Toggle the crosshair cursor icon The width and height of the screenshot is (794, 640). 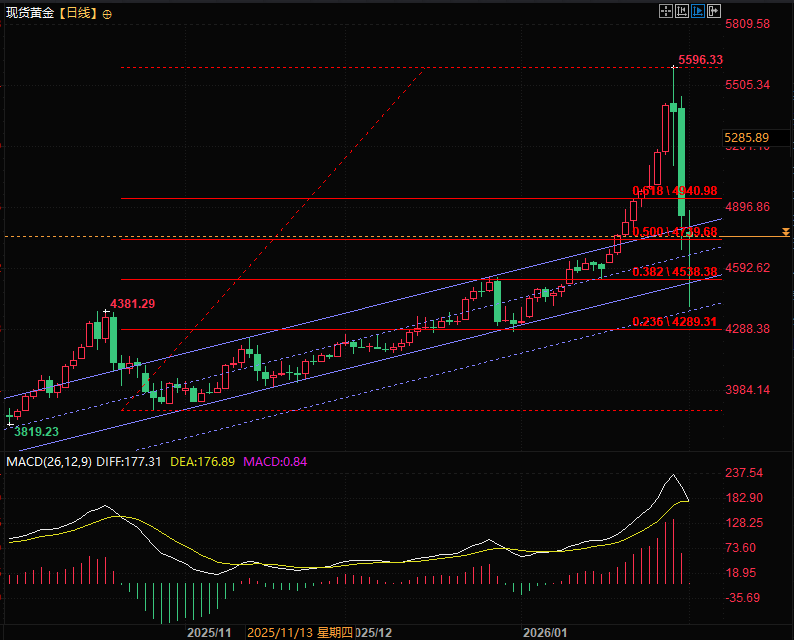(666, 11)
